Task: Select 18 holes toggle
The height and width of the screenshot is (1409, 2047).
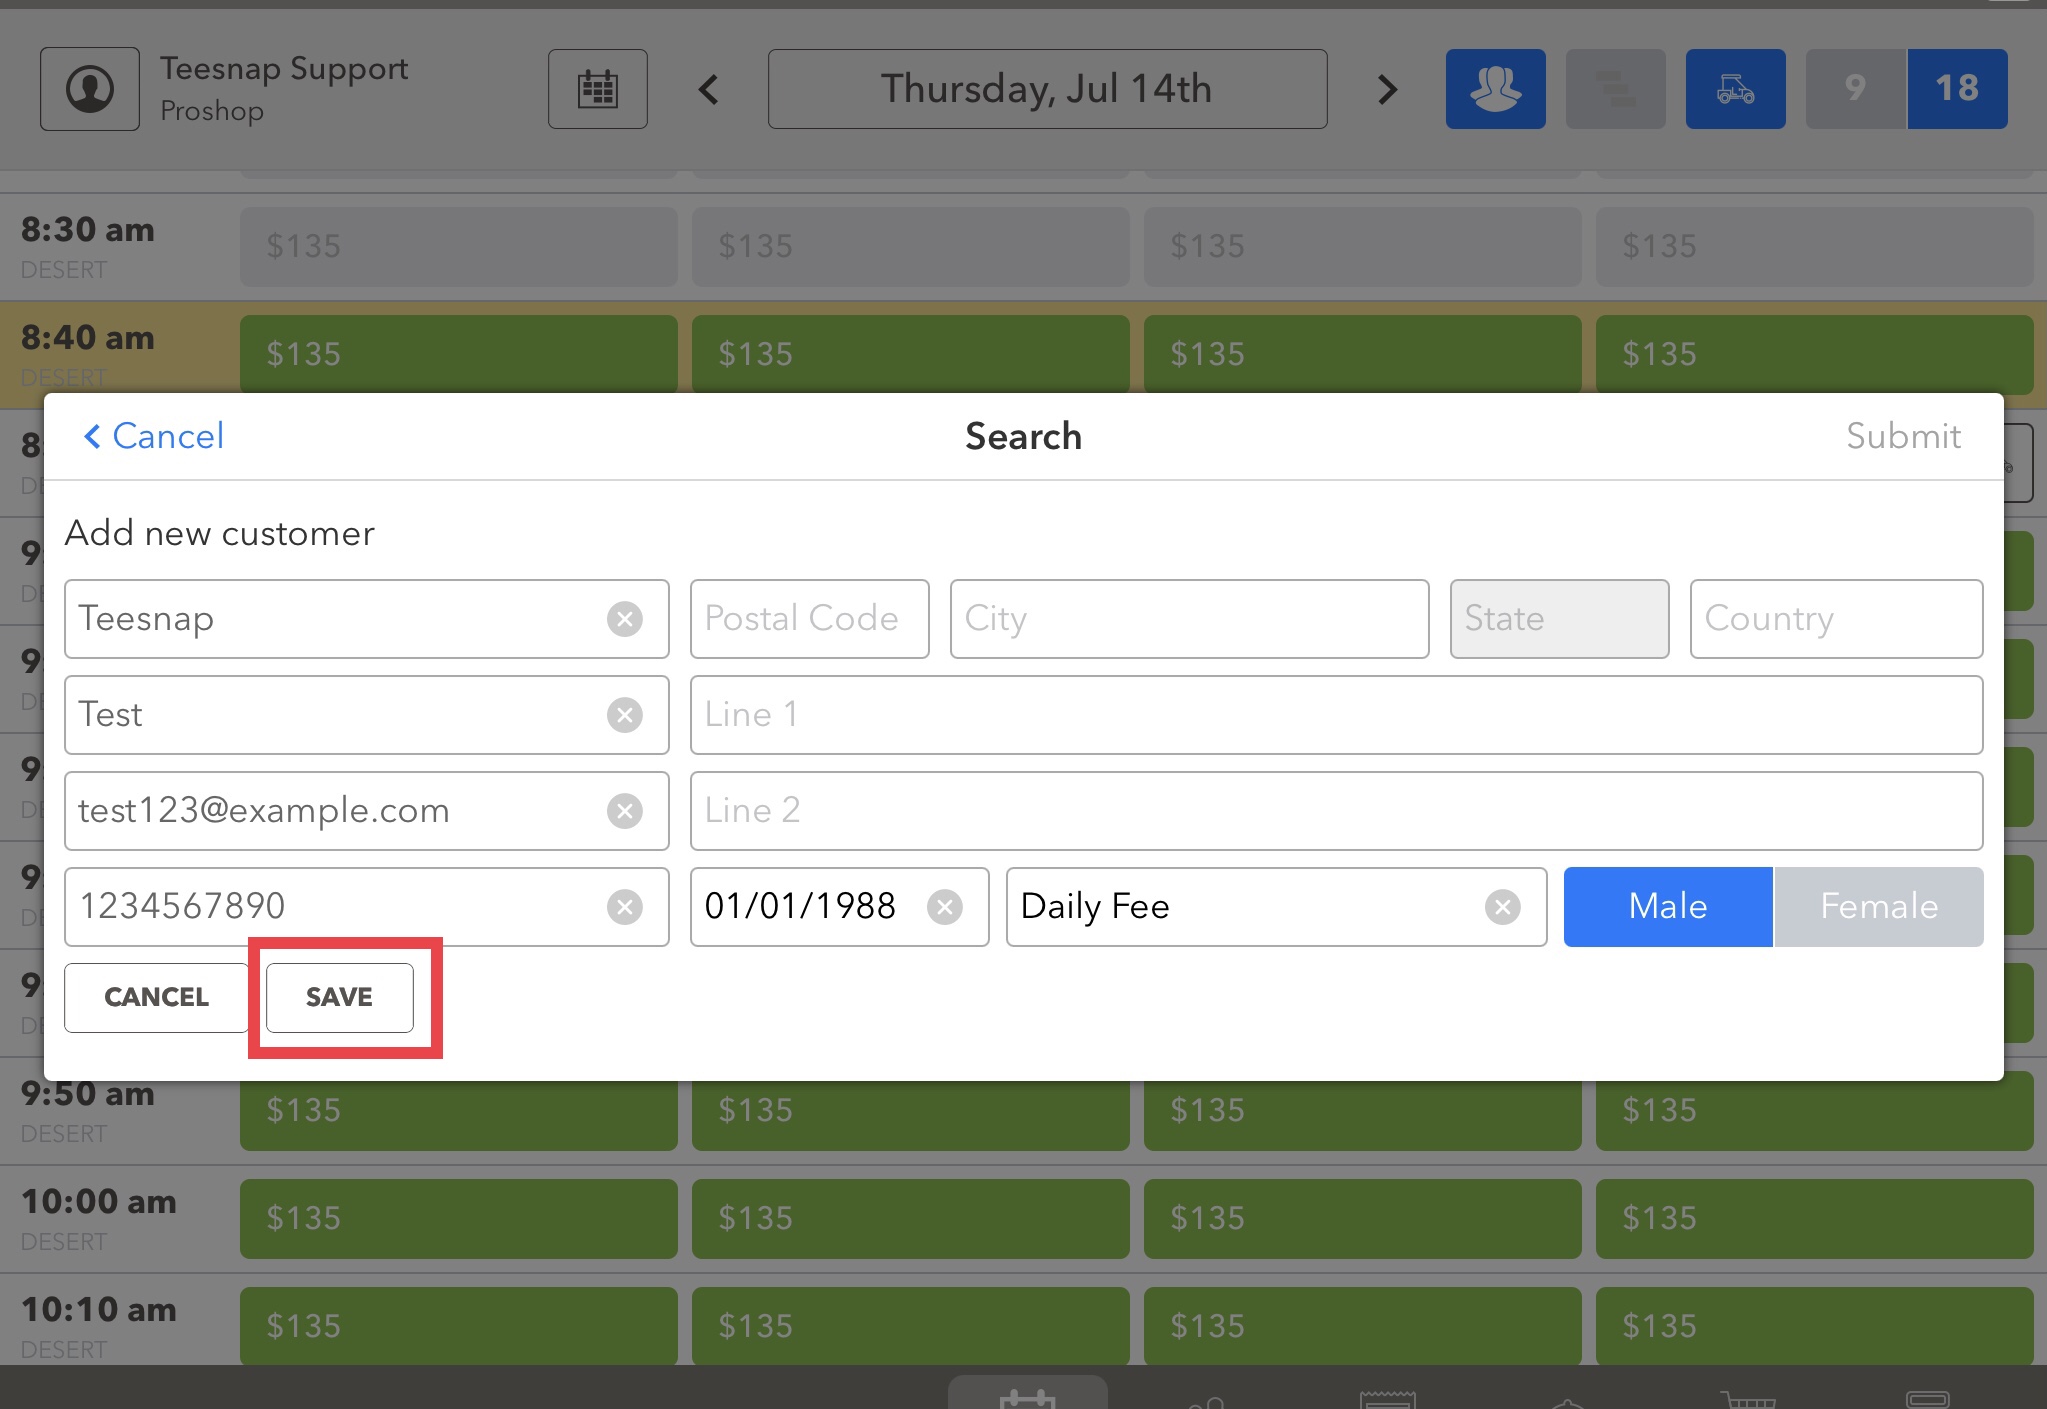Action: [x=1957, y=89]
